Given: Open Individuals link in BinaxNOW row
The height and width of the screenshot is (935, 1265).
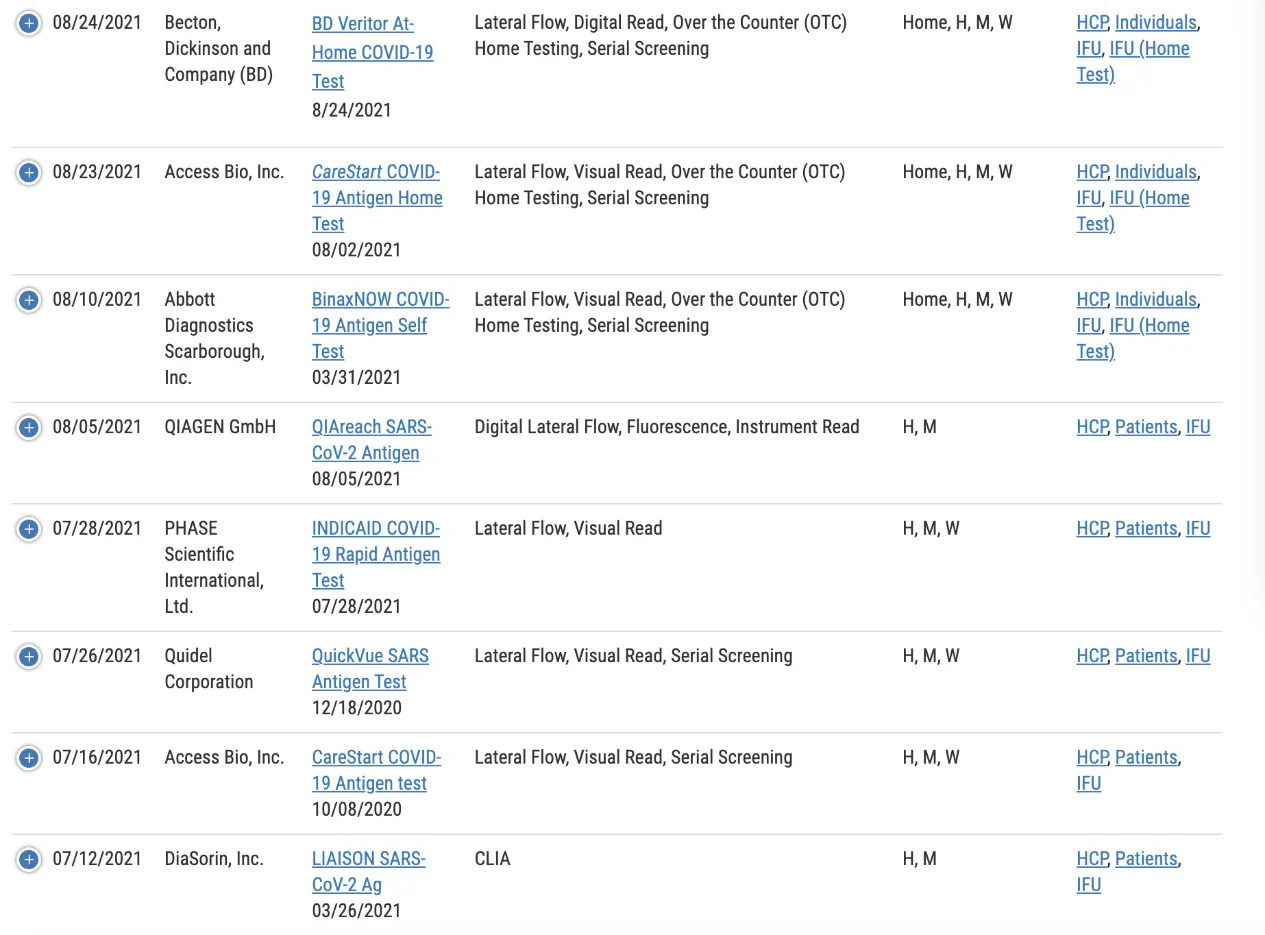Looking at the screenshot, I should click(1156, 299).
